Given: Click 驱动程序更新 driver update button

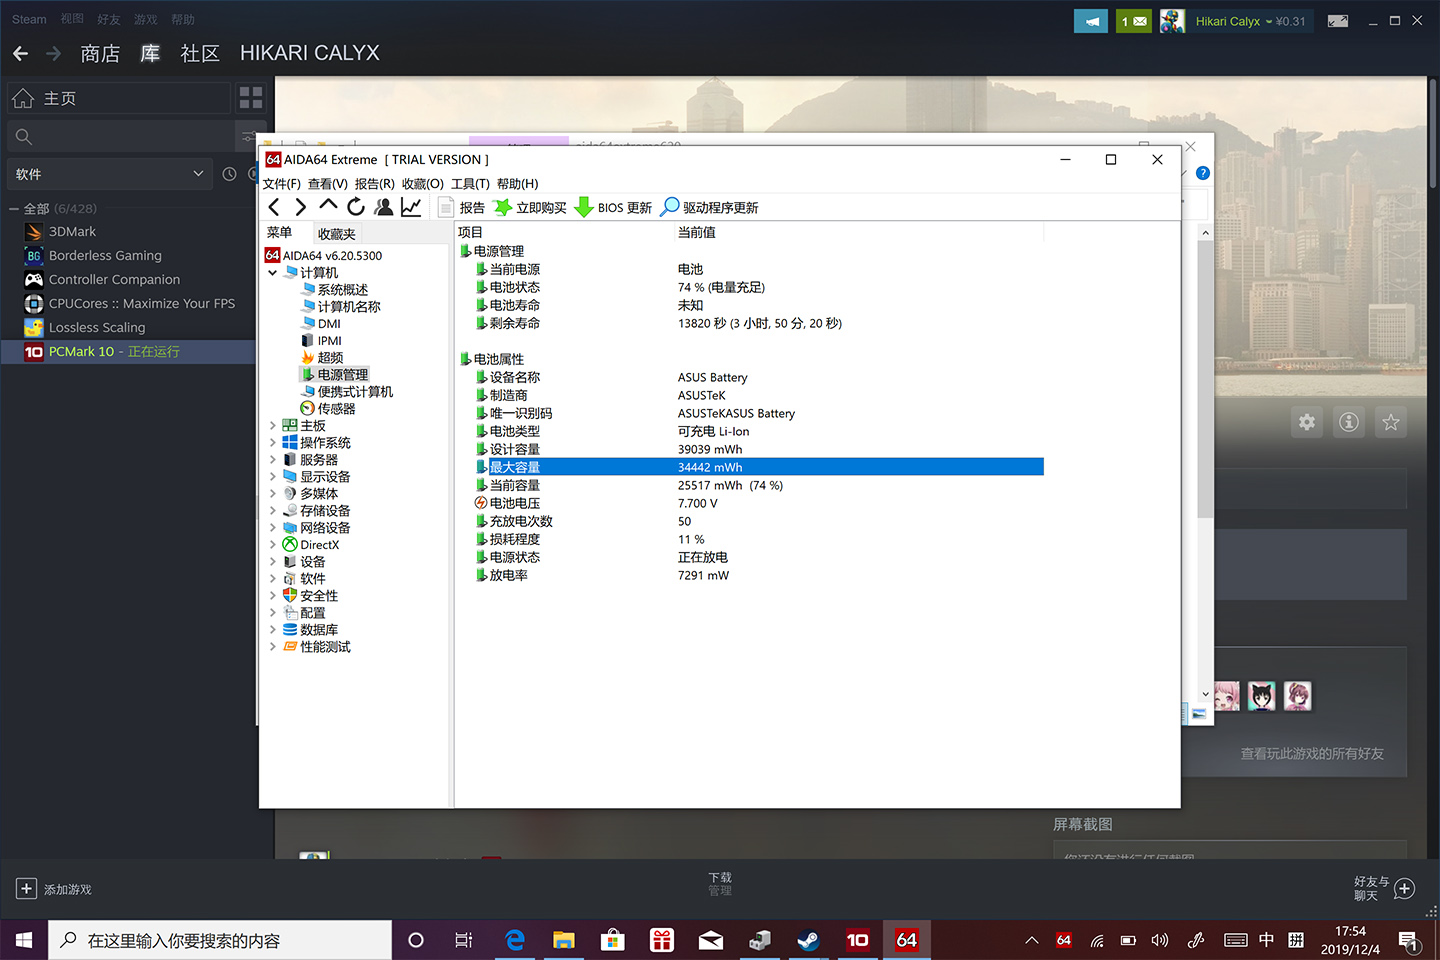Looking at the screenshot, I should point(709,207).
